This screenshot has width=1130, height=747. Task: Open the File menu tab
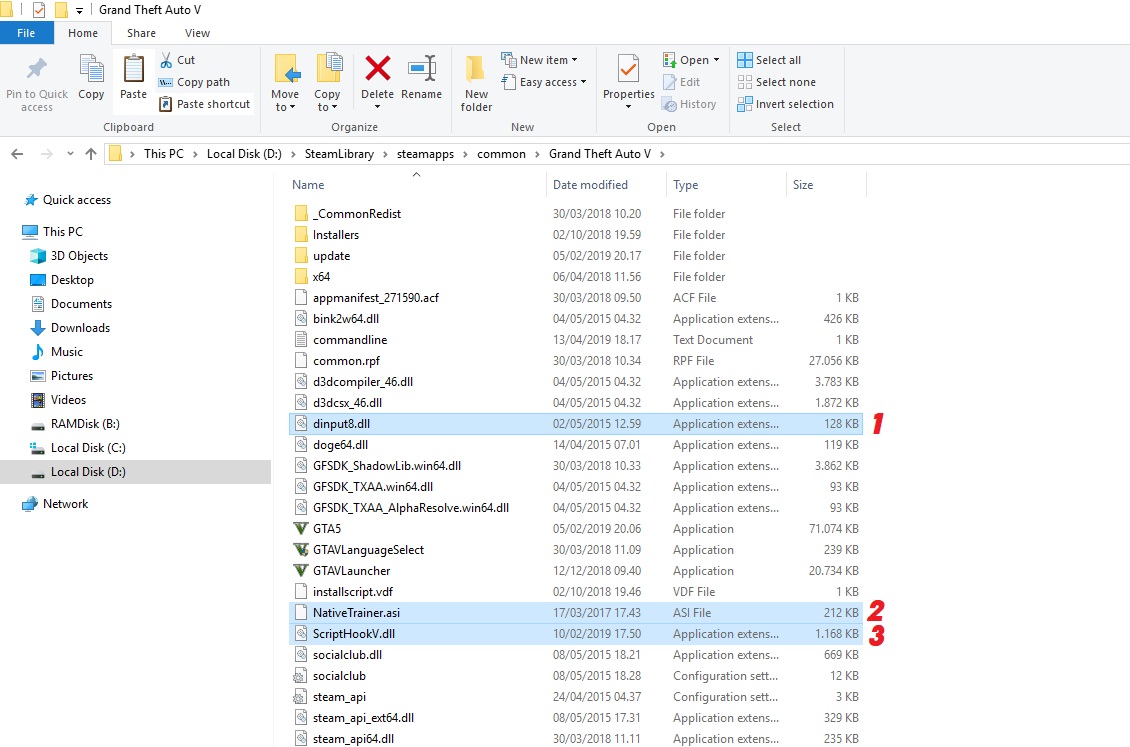click(x=26, y=33)
